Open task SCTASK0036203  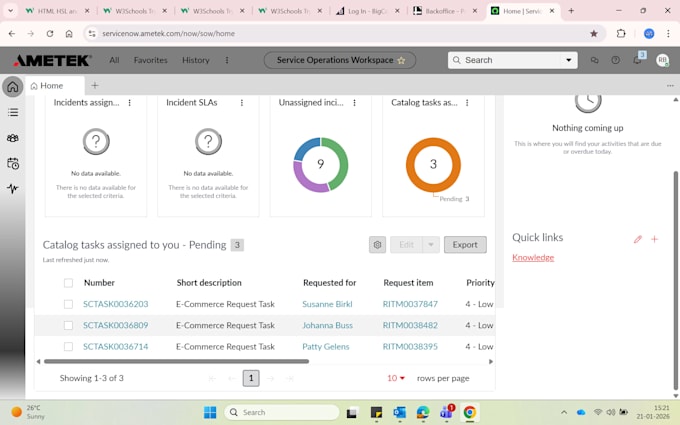pos(115,304)
